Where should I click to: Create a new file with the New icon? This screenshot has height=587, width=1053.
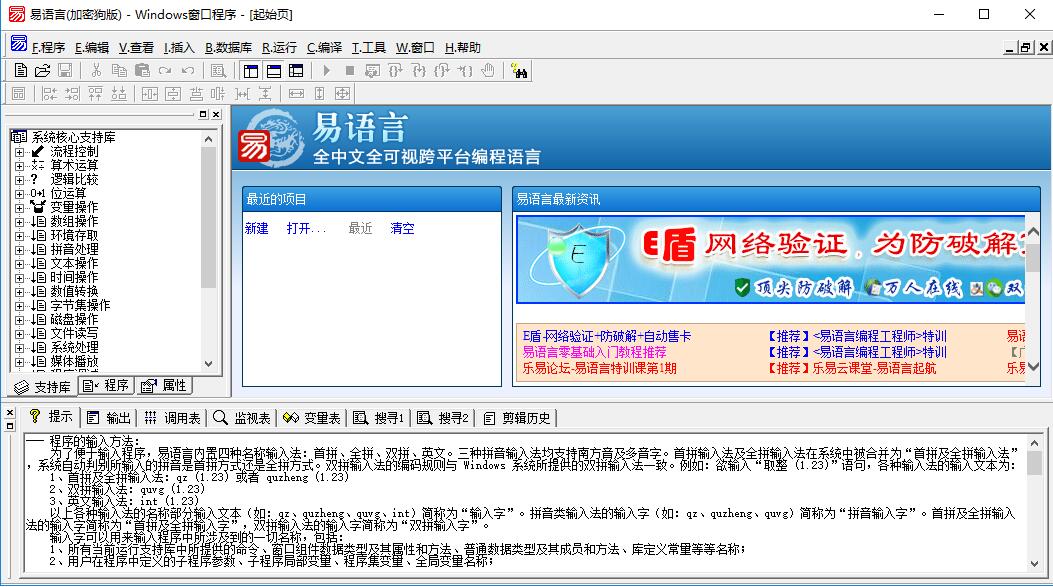[x=20, y=70]
